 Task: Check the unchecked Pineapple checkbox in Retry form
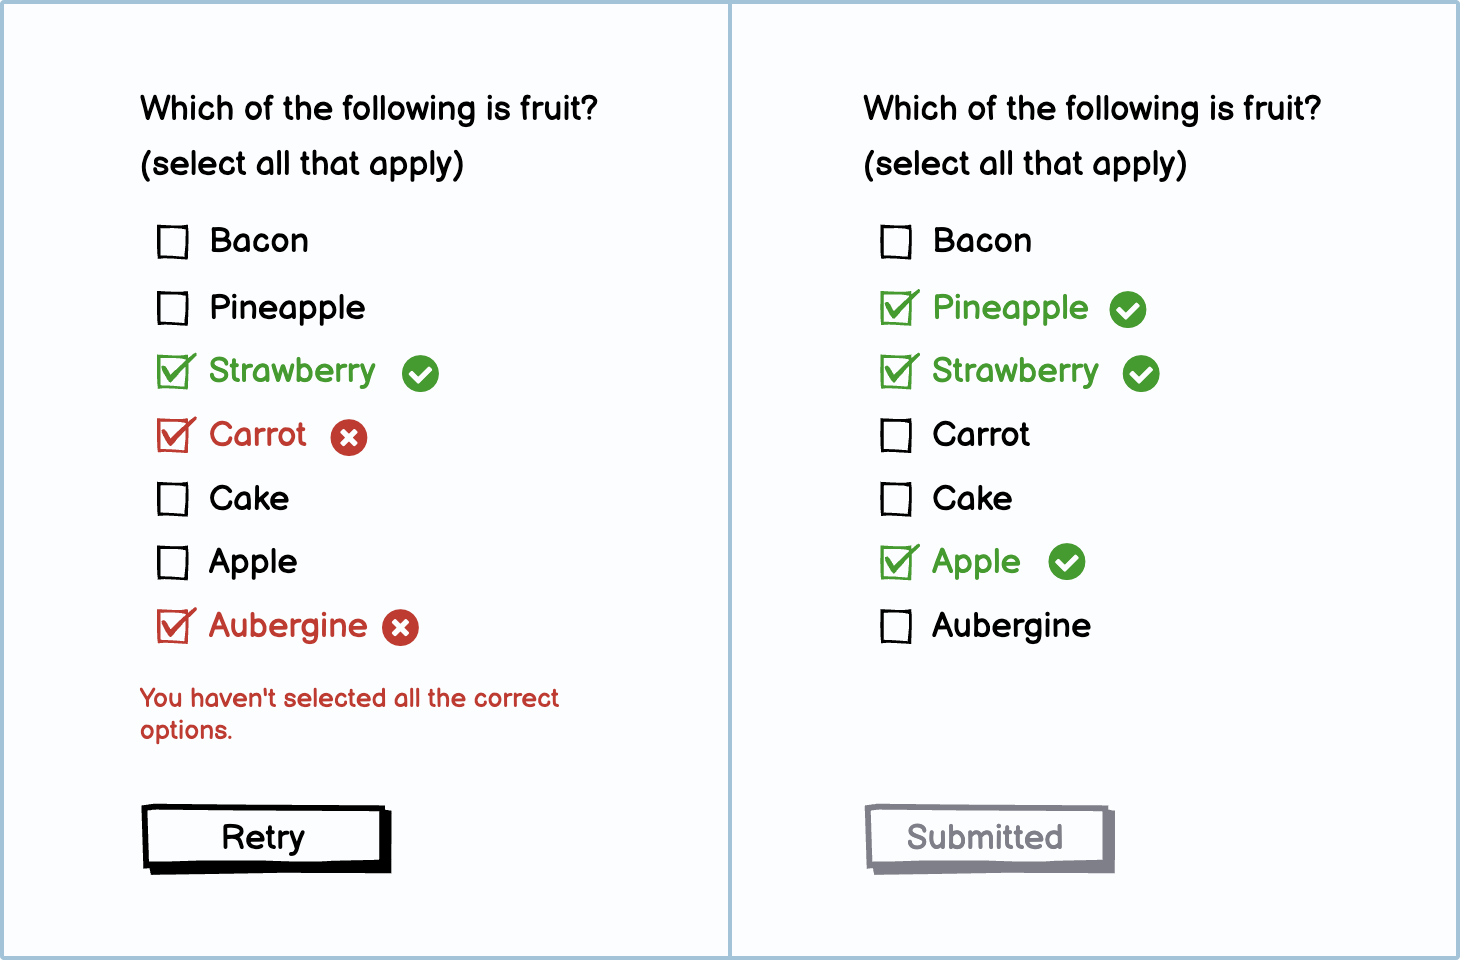pos(173,308)
